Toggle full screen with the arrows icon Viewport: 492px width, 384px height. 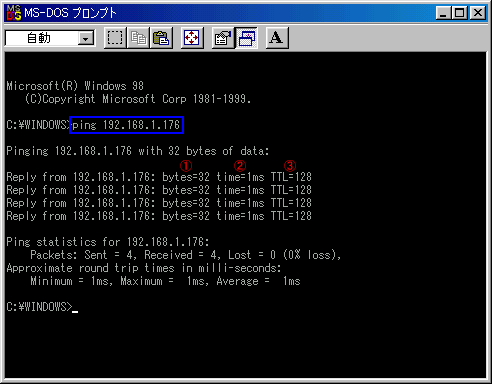pyautogui.click(x=192, y=38)
